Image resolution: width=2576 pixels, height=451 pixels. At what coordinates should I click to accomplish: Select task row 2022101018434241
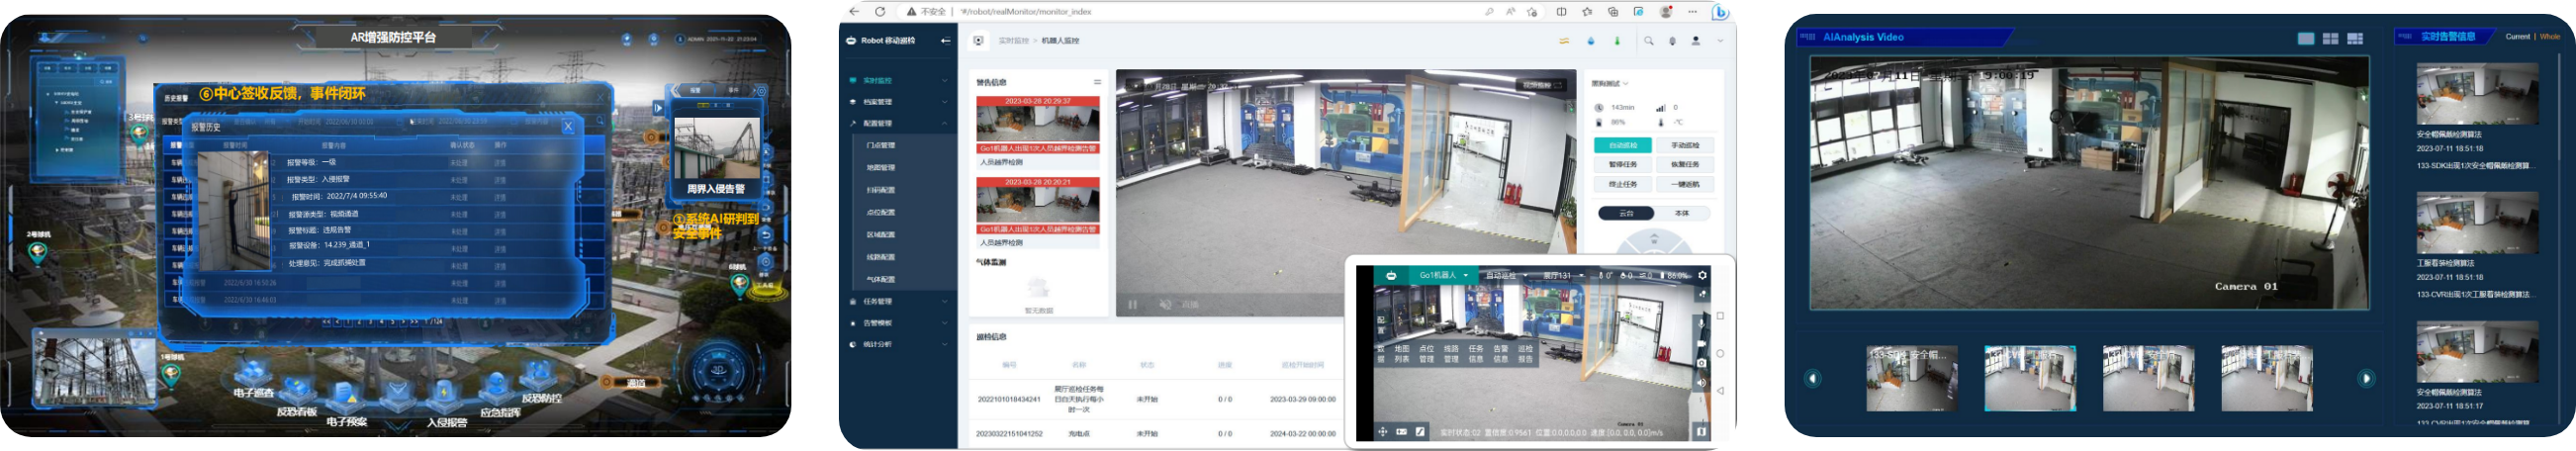pyautogui.click(x=1156, y=399)
